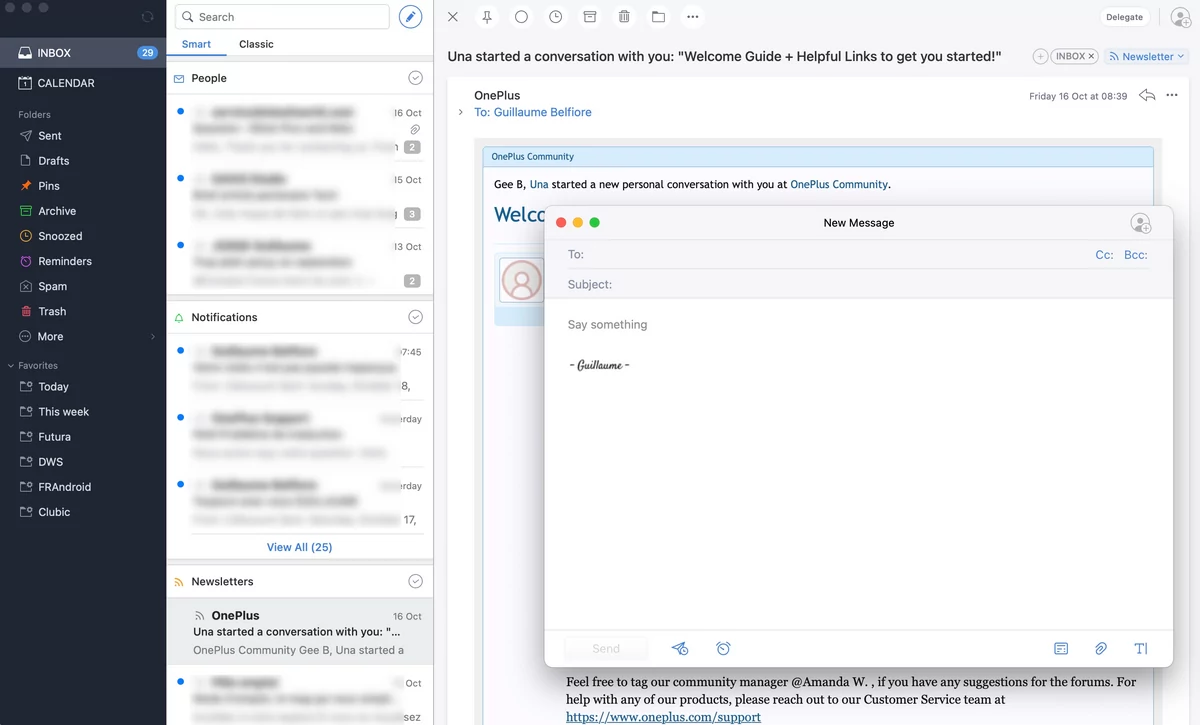The height and width of the screenshot is (725, 1200).
Task: Open the INBOX item in the sidebar
Action: pos(83,53)
